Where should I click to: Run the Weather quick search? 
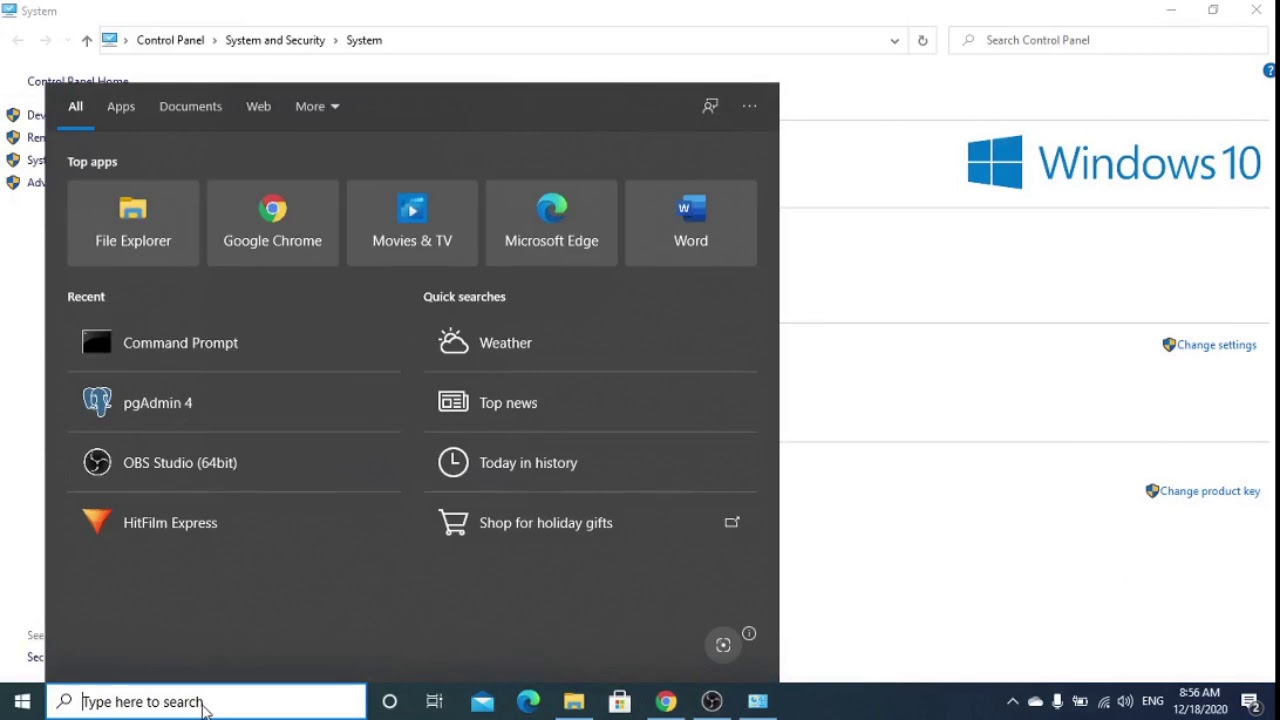point(590,343)
